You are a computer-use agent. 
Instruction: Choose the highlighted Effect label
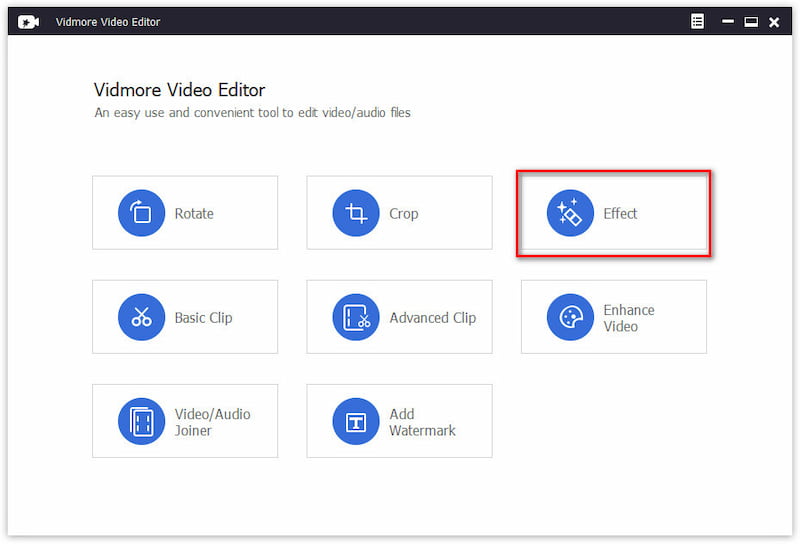620,213
